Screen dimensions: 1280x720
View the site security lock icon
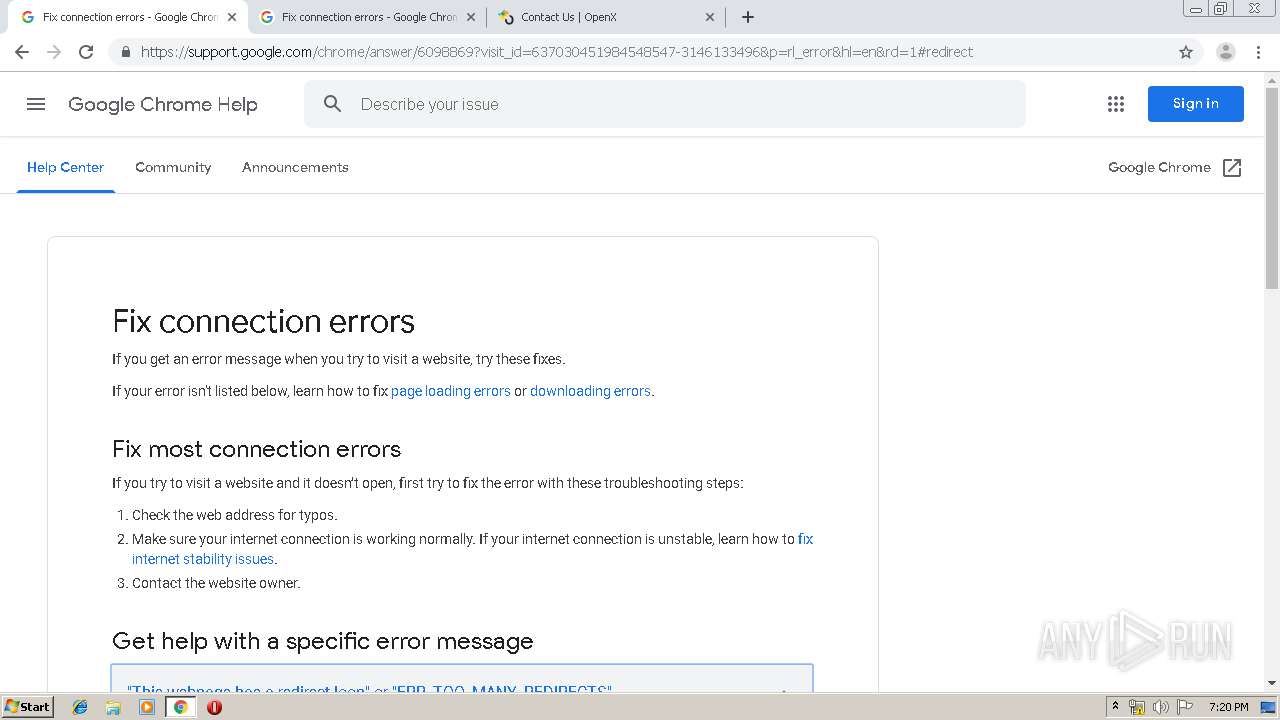coord(125,52)
